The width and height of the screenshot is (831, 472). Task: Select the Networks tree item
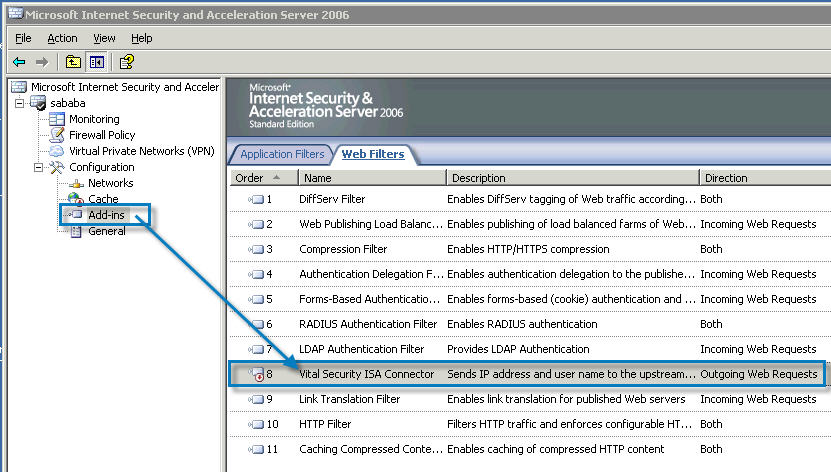point(110,183)
